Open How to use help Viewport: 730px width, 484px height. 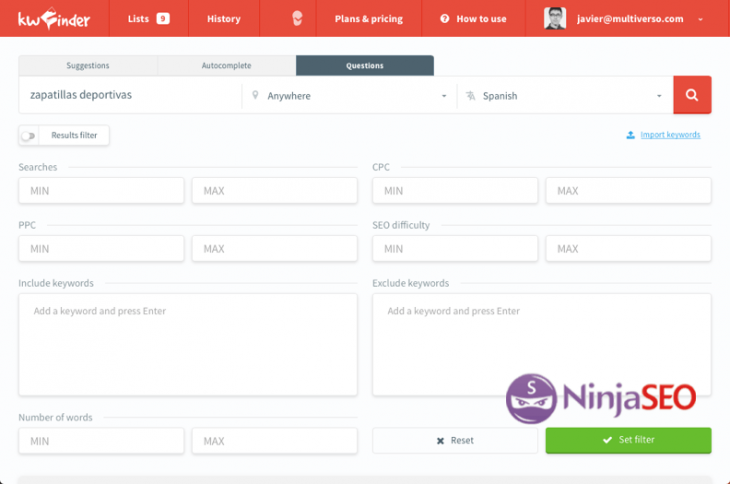click(x=473, y=19)
